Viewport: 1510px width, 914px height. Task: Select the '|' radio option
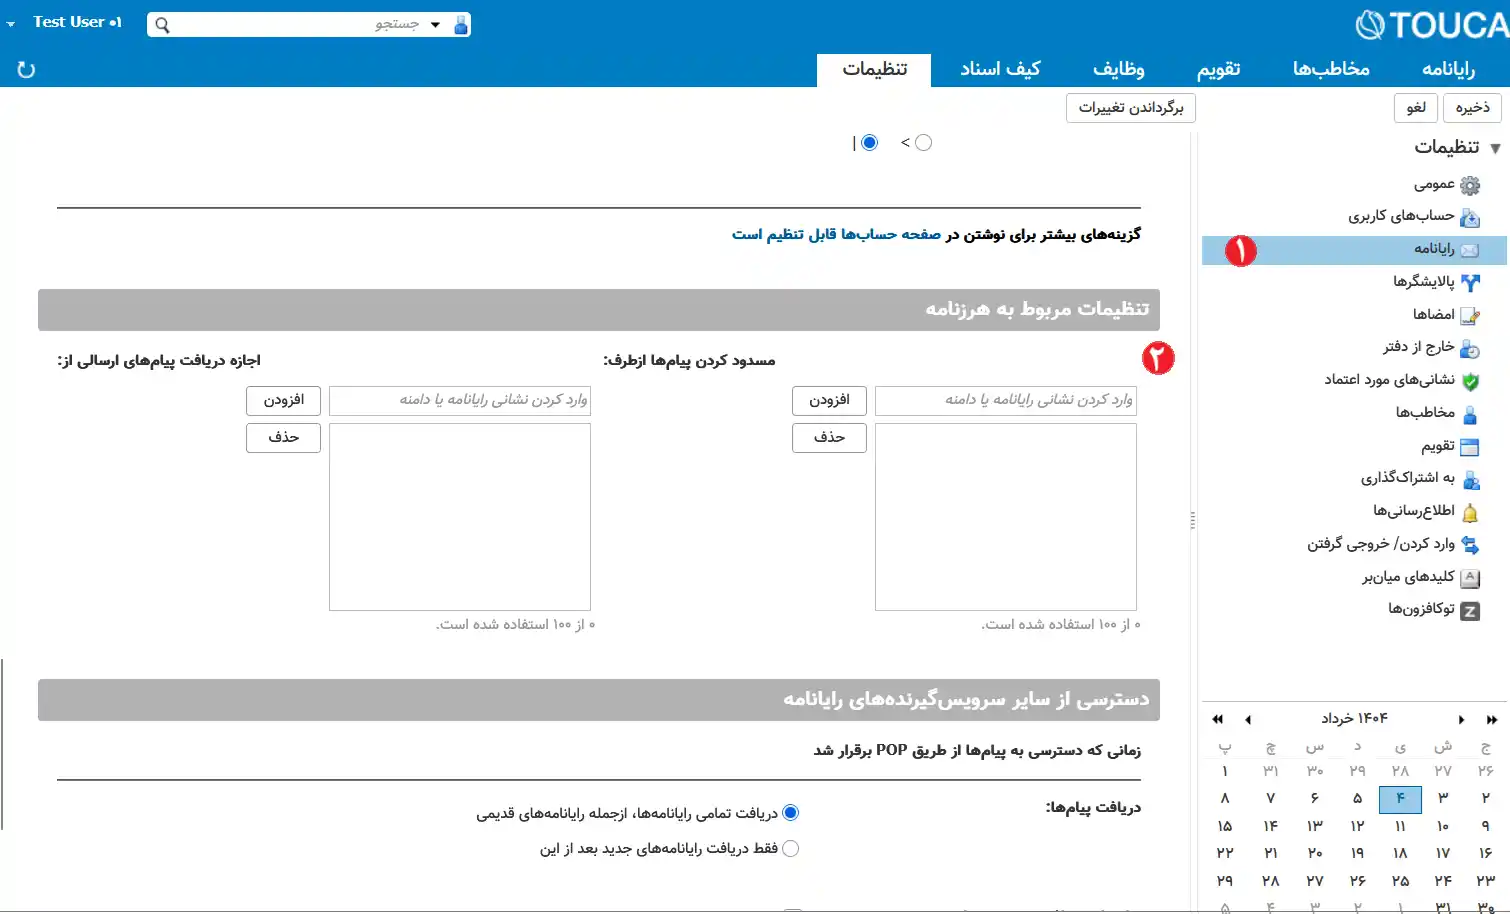pos(870,143)
